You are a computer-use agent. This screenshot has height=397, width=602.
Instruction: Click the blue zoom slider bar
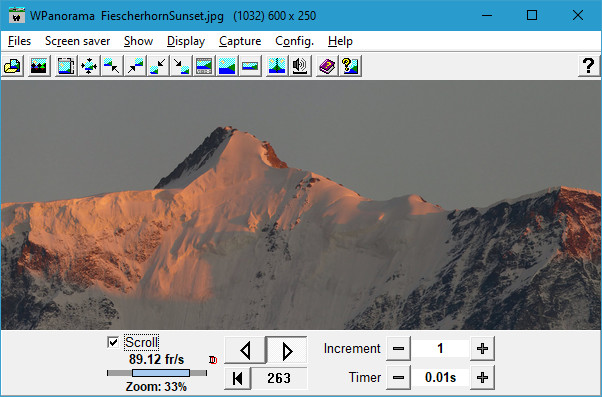coord(161,373)
